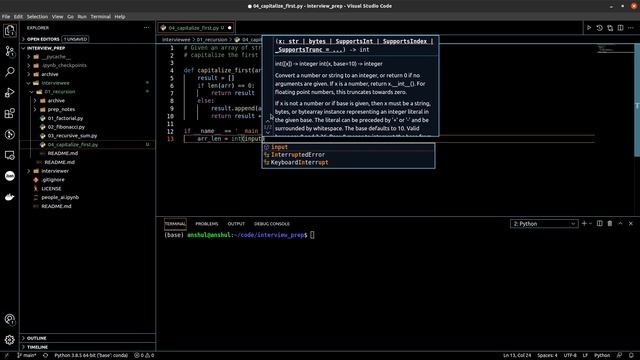Screen dimensions: 640x360
Task: Switch to the OUTPUT panel tab
Action: click(x=236, y=224)
